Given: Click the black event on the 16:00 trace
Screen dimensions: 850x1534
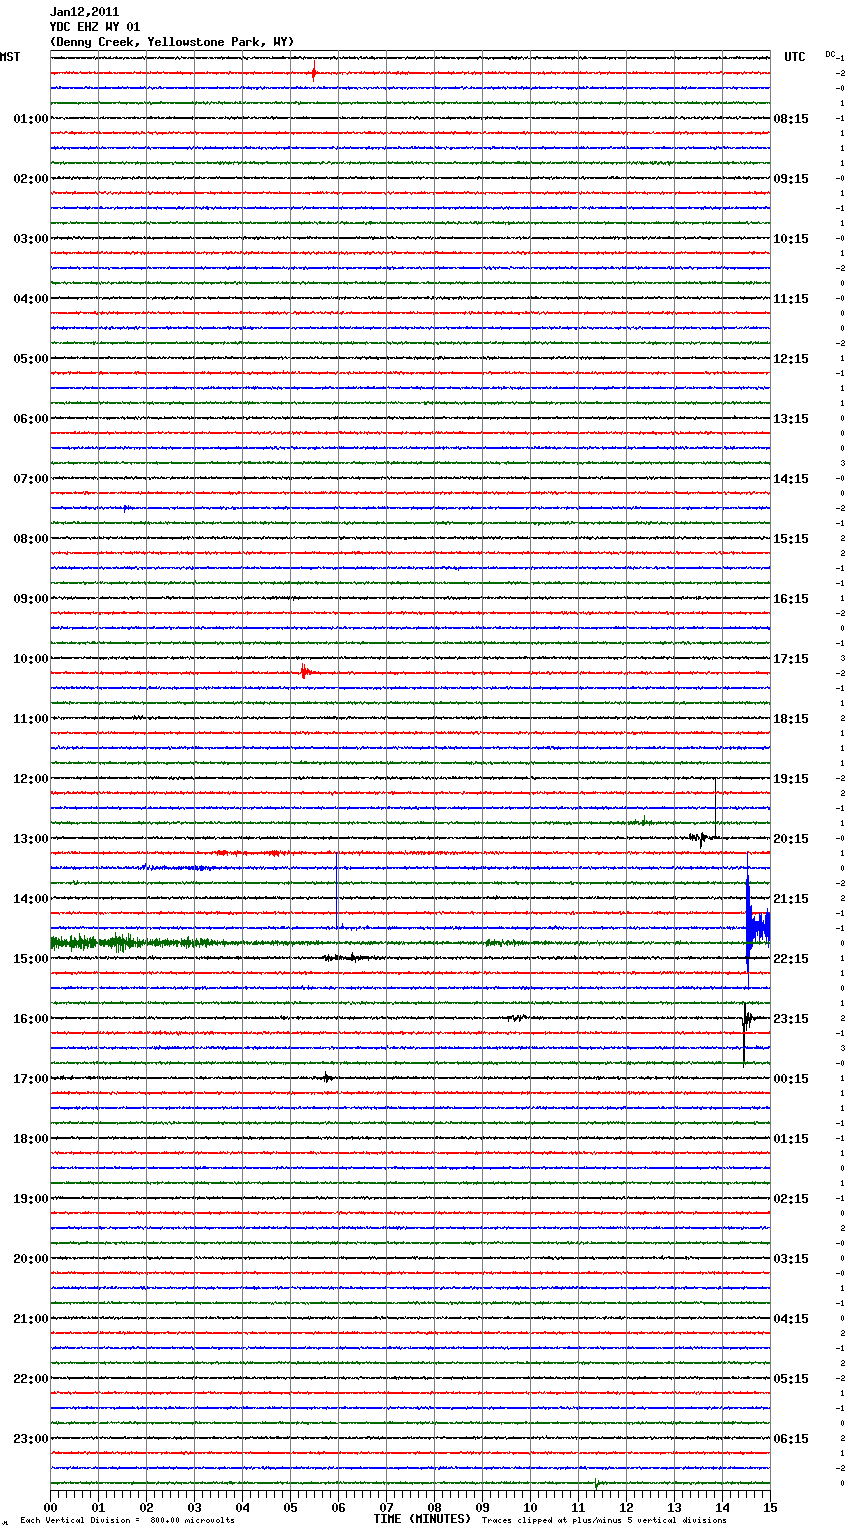Looking at the screenshot, I should (x=746, y=1020).
